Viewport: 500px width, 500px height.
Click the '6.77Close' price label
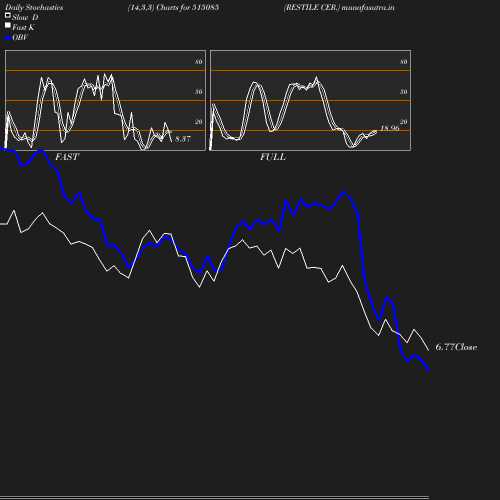456,347
